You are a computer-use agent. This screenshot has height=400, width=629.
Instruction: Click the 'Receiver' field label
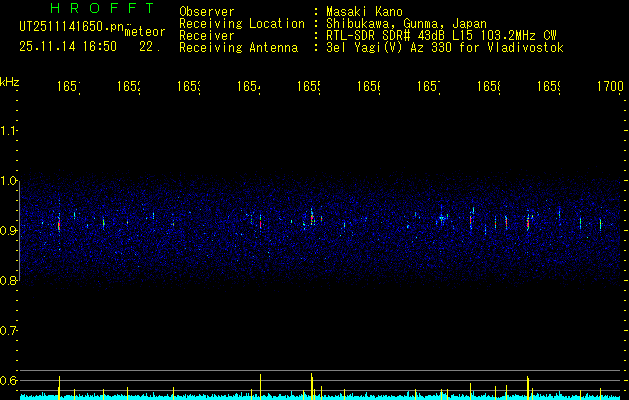207,36
